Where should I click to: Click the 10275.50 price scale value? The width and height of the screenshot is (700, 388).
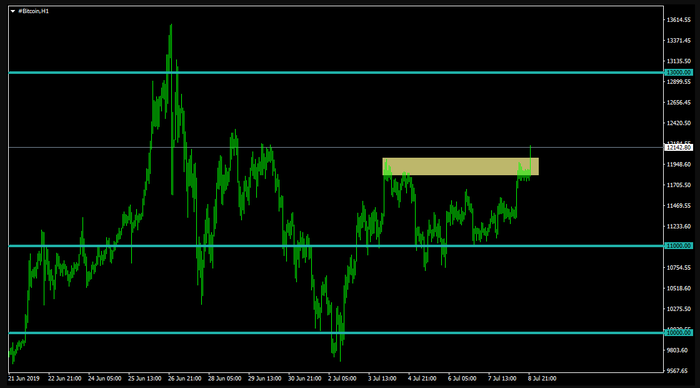[679, 309]
